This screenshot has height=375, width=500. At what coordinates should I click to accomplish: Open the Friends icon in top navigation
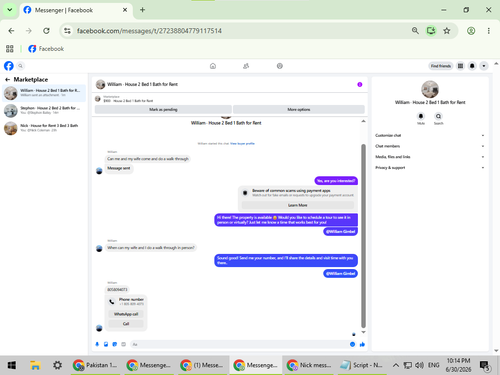[246, 66]
